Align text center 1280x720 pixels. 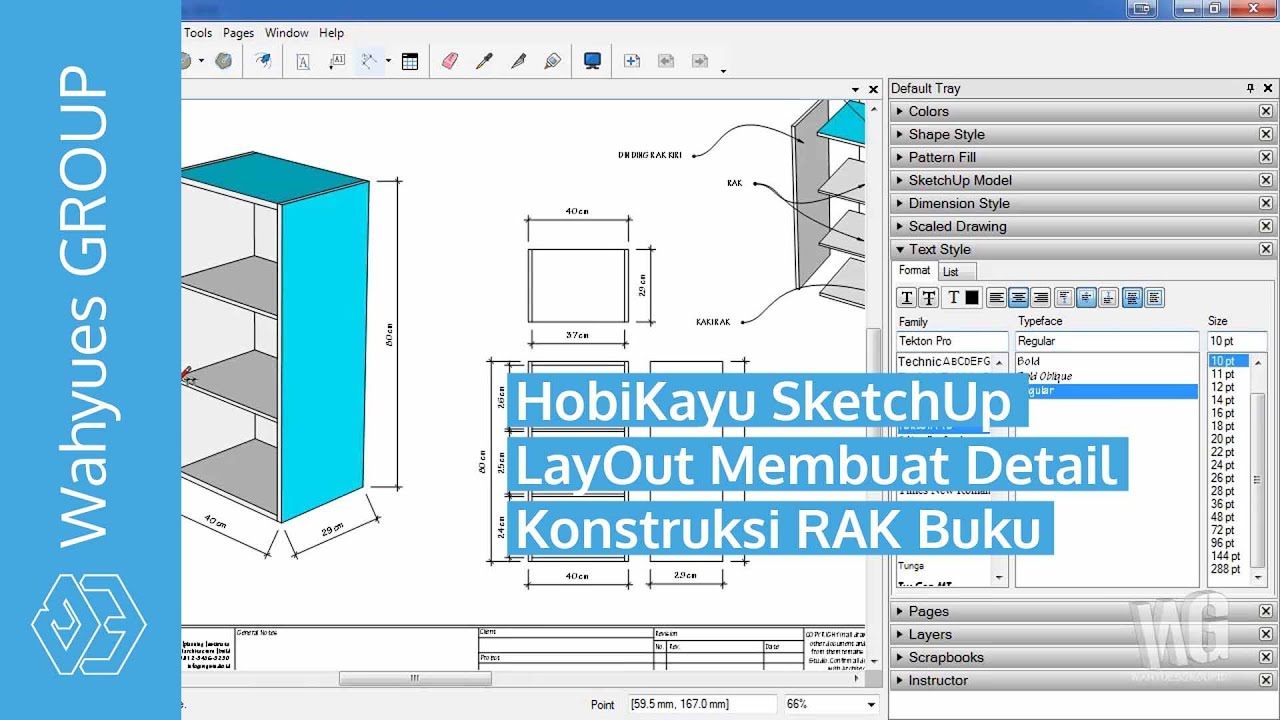coord(1018,297)
